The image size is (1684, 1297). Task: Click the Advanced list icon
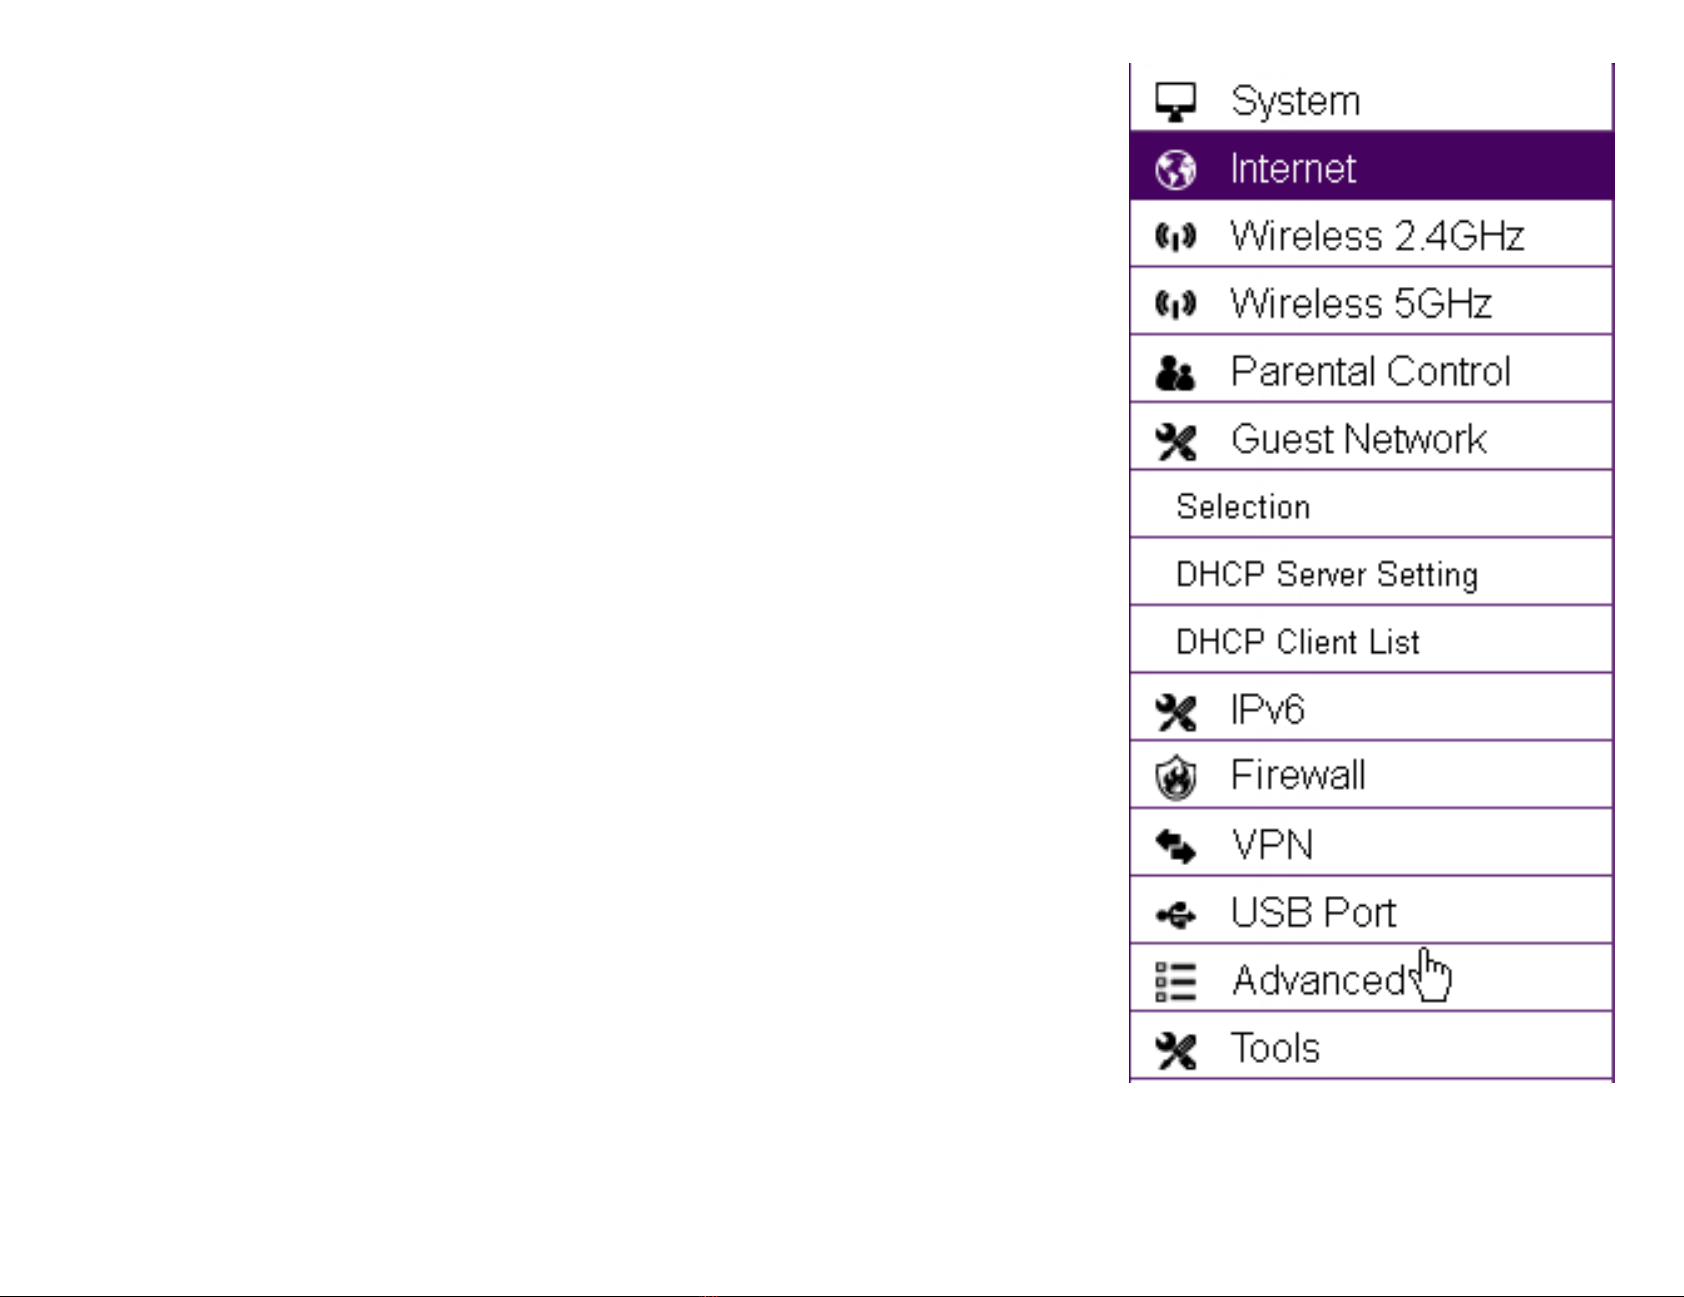point(1175,982)
